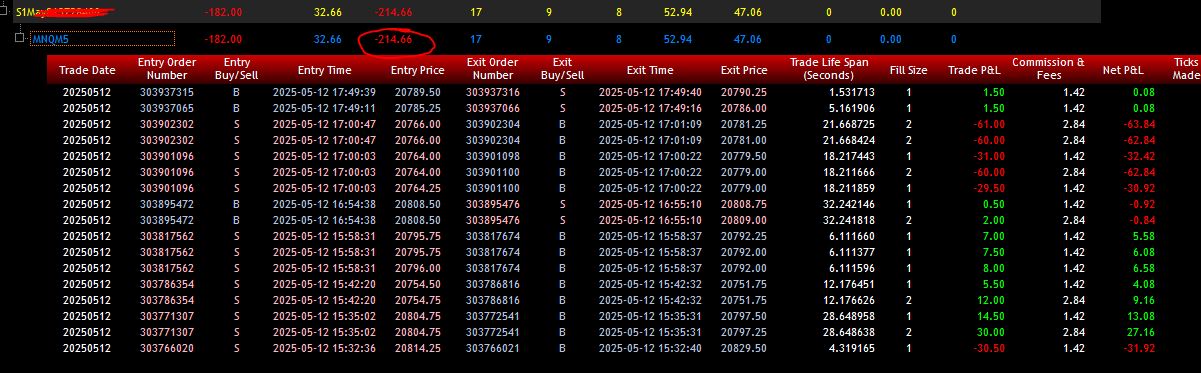The width and height of the screenshot is (1201, 373).
Task: Click exit time 2025-05-12 15:32:40
Action: tap(650, 347)
